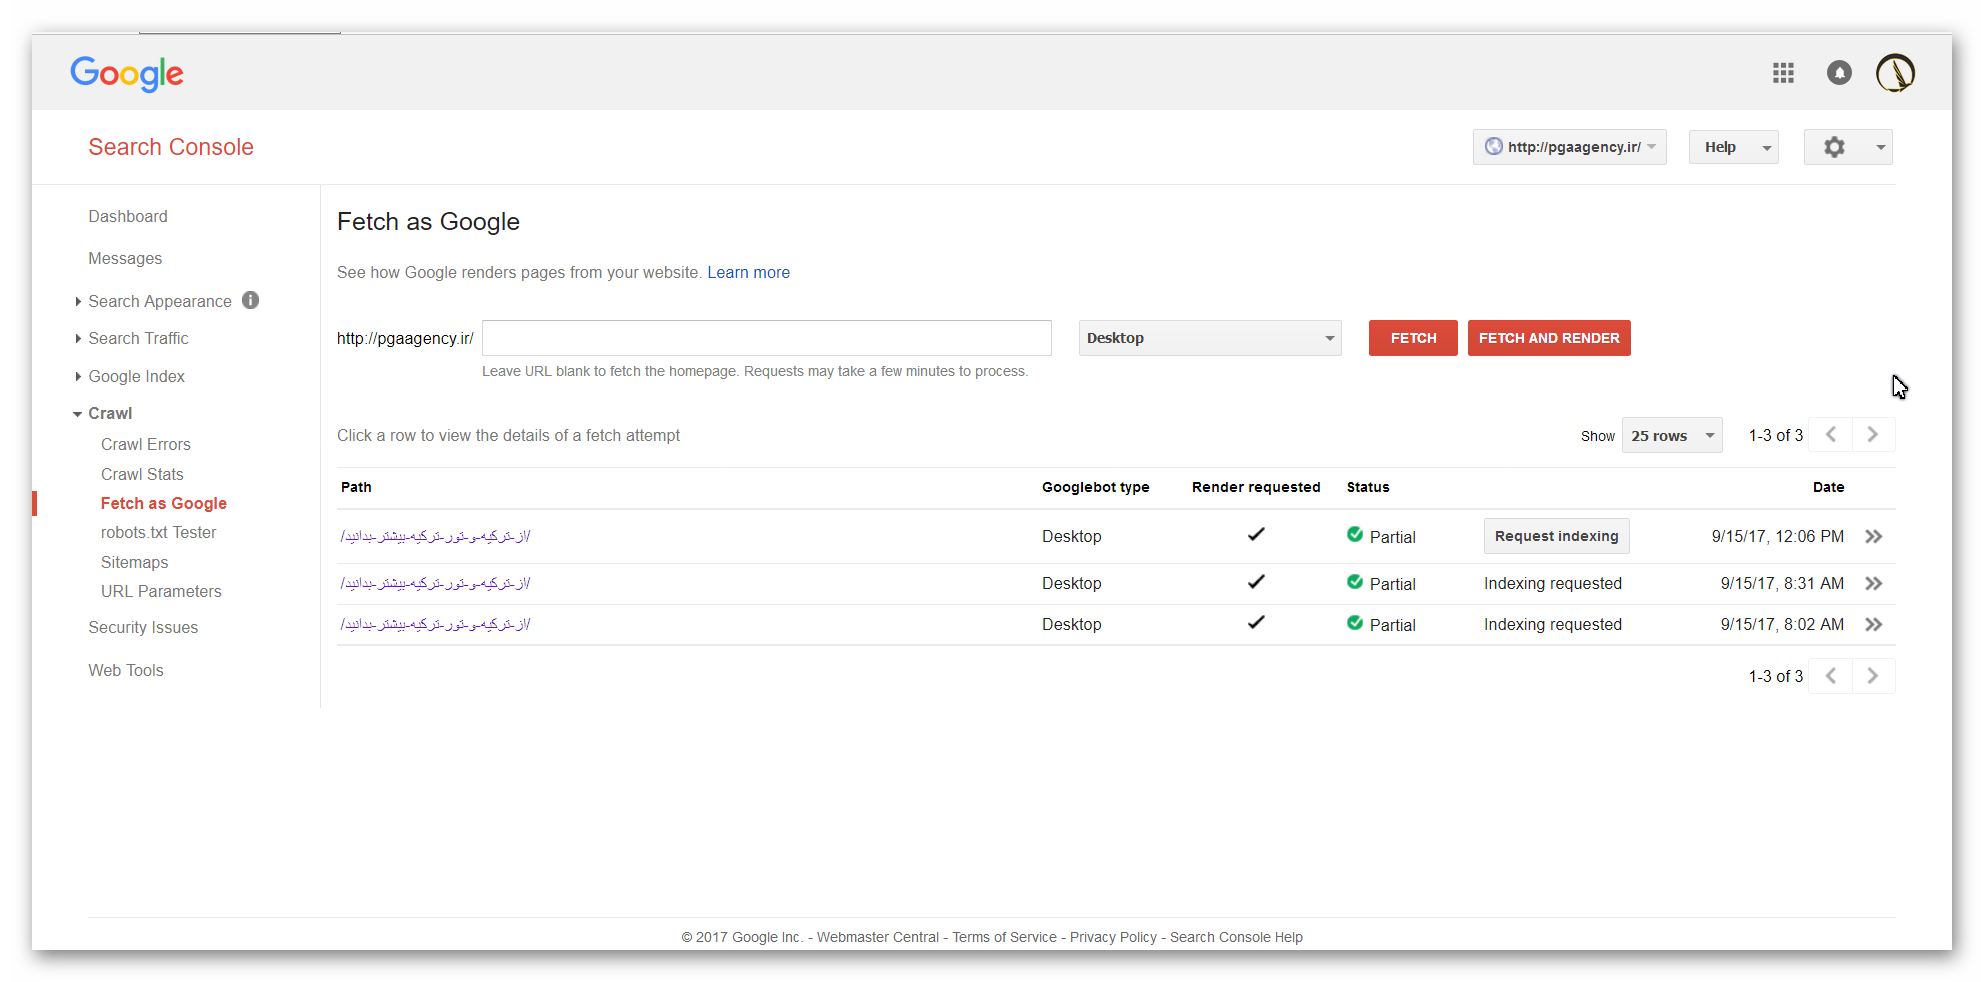Click the Status column header
Image resolution: width=1984 pixels, height=982 pixels.
click(1368, 488)
